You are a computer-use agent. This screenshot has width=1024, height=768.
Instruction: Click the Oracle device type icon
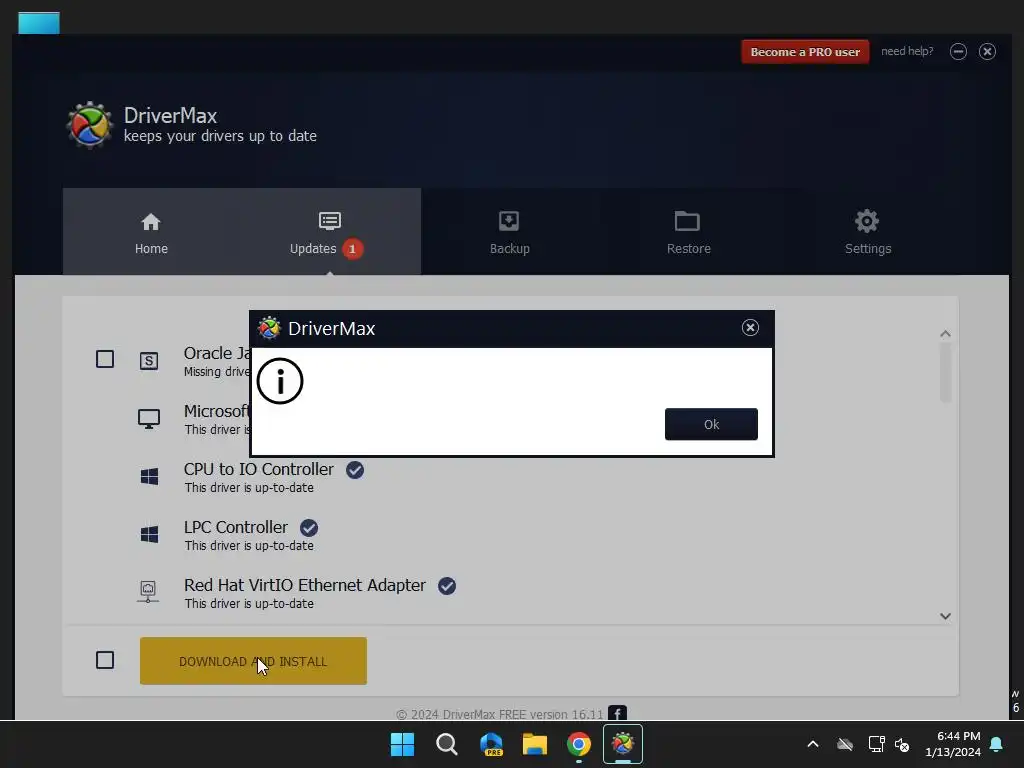coord(149,360)
